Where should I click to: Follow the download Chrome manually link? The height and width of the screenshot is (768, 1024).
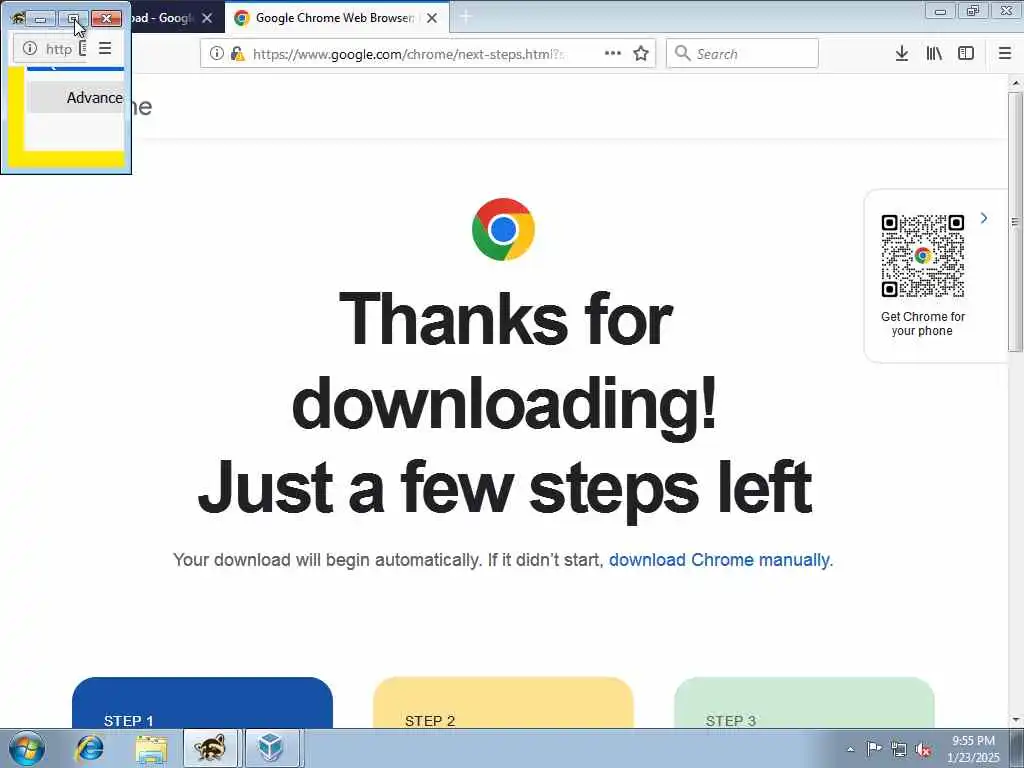(x=719, y=560)
